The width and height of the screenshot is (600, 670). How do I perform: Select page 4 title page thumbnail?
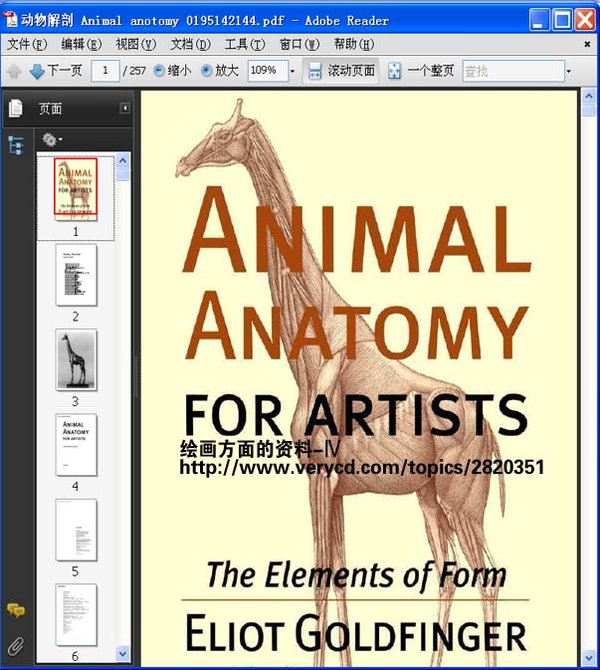(x=76, y=445)
